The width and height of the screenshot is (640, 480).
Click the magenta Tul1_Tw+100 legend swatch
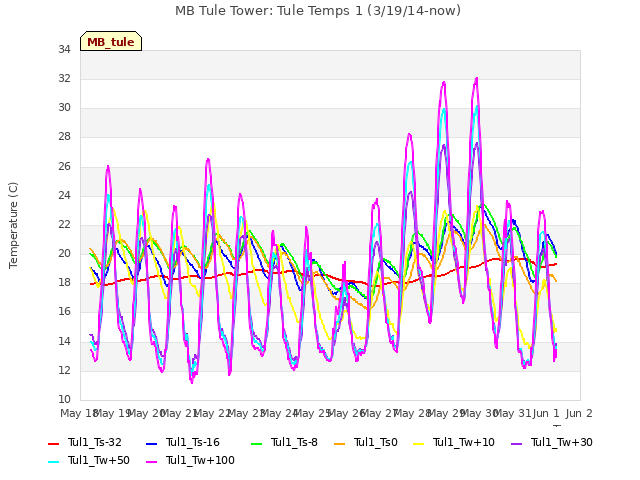(x=151, y=461)
